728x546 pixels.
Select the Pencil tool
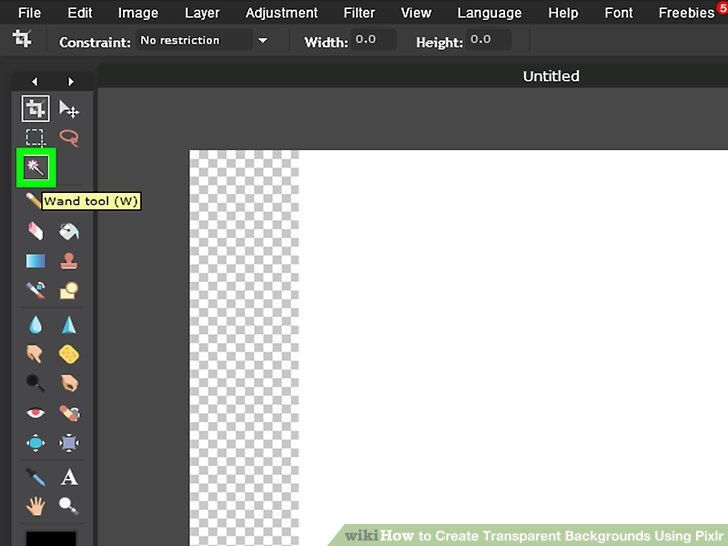[33, 200]
